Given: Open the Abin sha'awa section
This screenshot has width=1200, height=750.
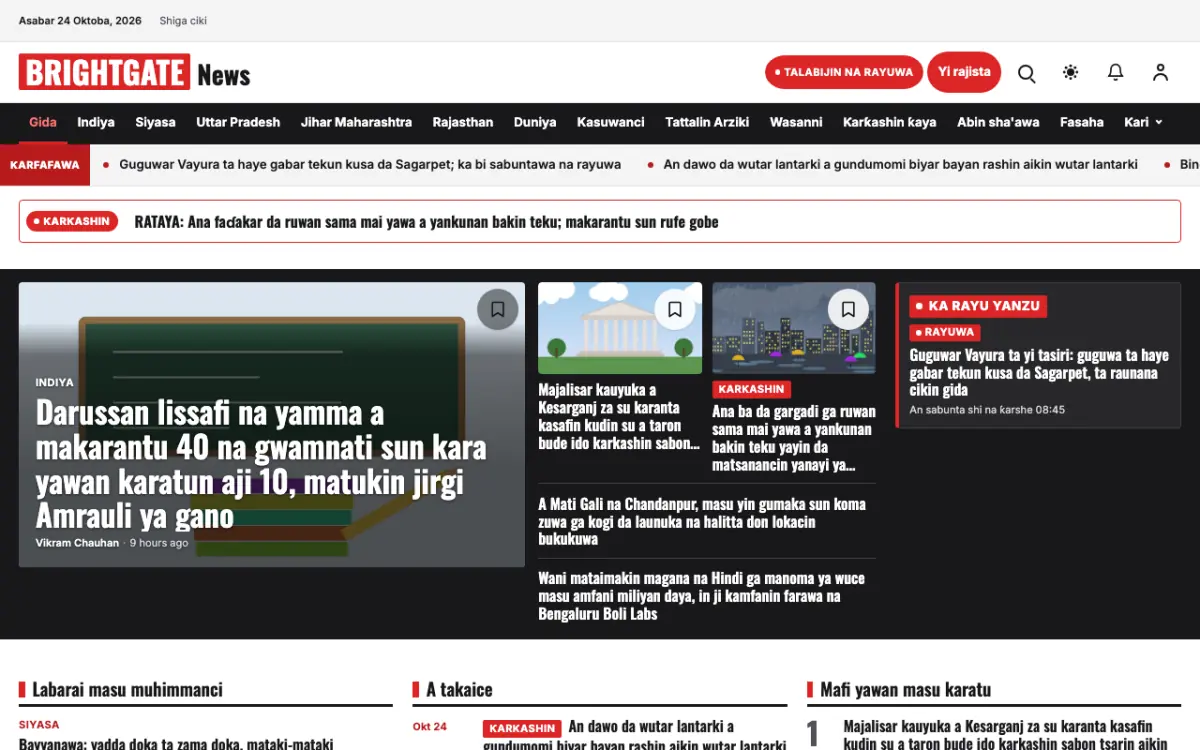Looking at the screenshot, I should [998, 122].
